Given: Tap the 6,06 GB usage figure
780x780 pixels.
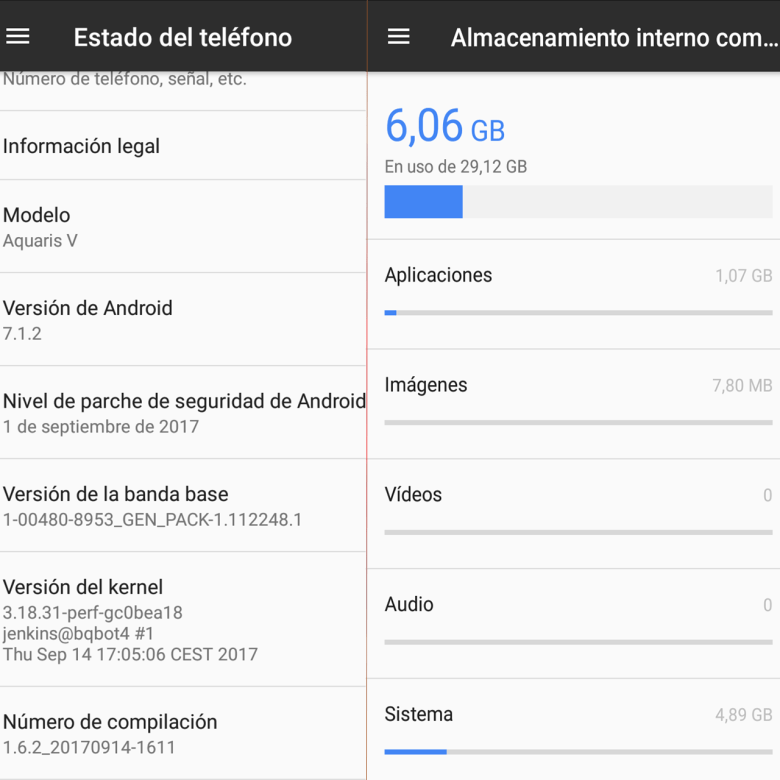Looking at the screenshot, I should coord(445,126).
